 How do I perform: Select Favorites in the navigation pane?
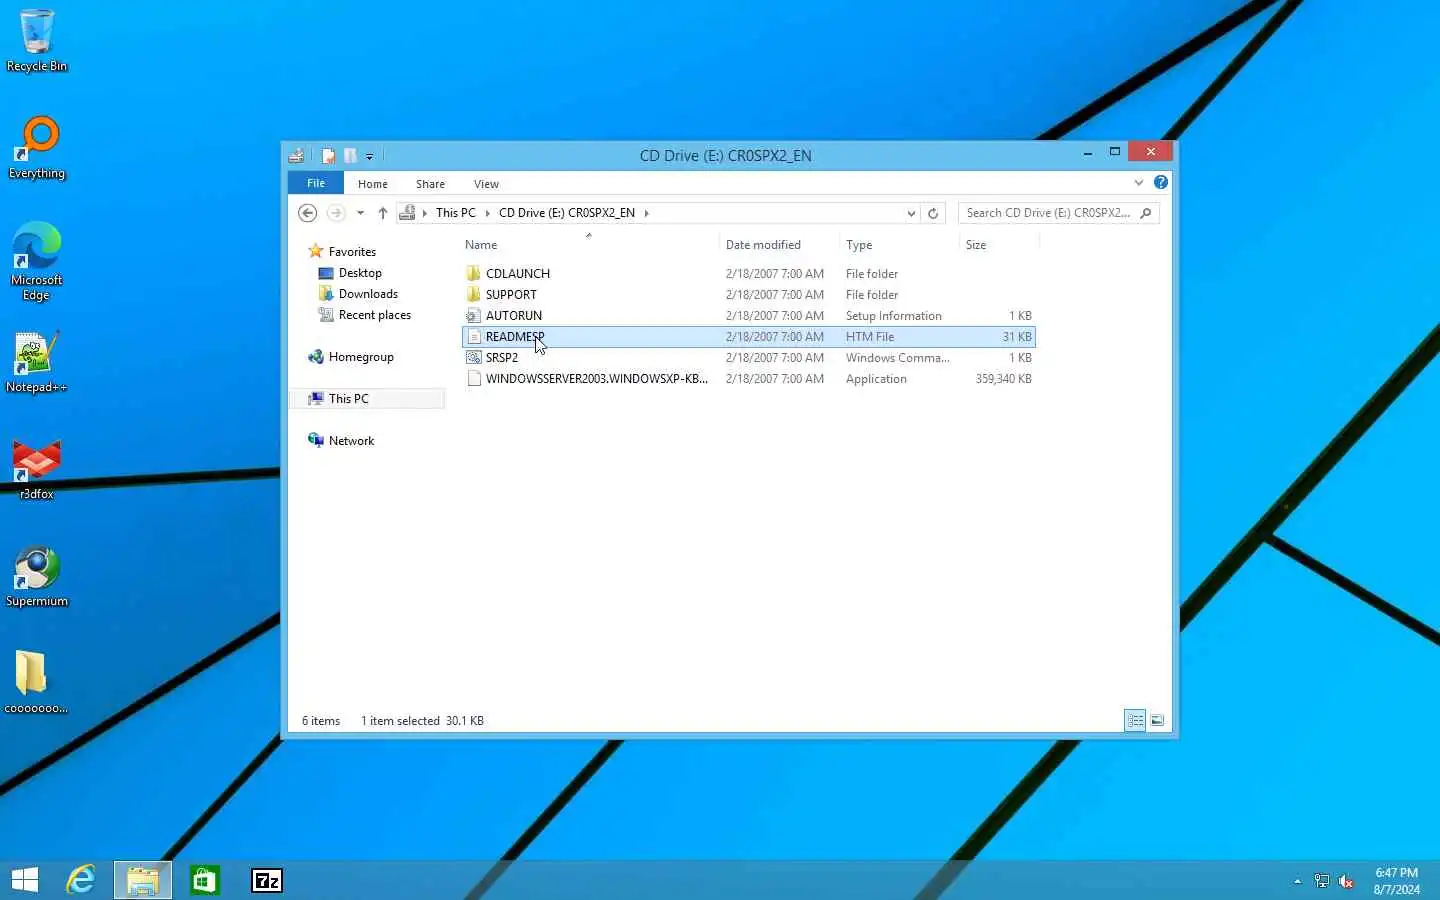[x=352, y=252]
